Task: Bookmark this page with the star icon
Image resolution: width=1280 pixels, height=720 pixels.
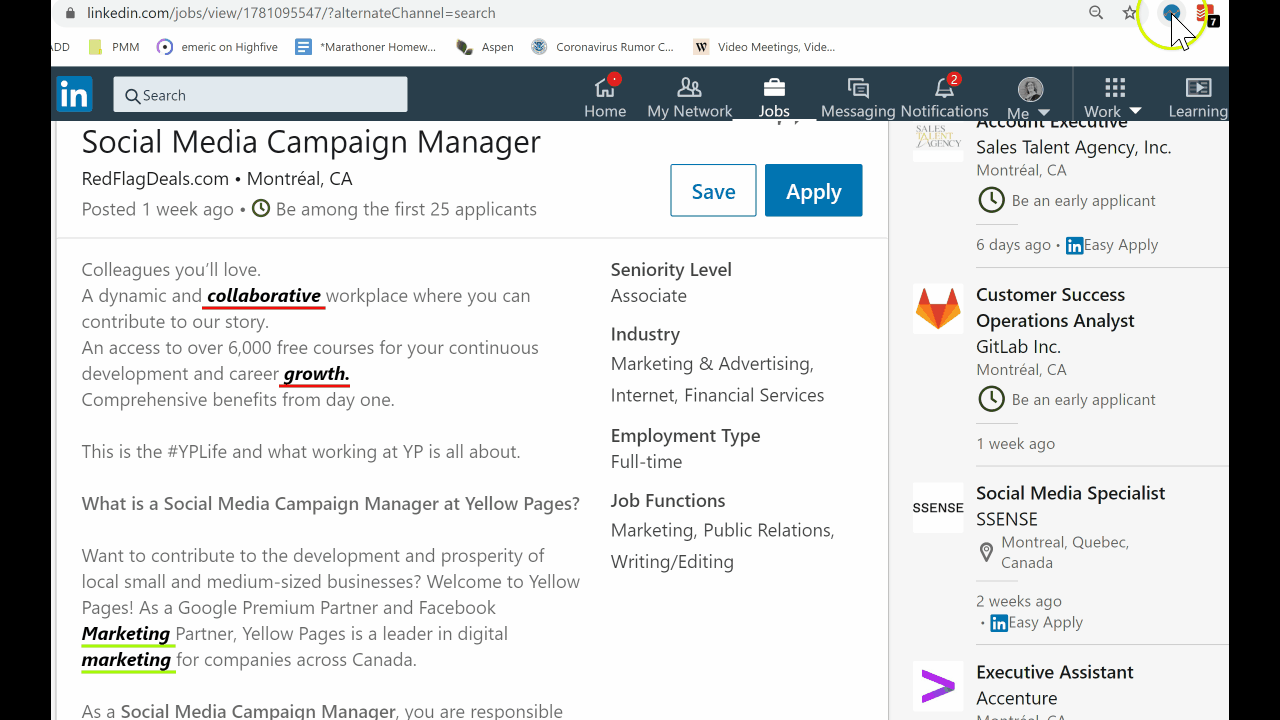Action: pos(1130,13)
